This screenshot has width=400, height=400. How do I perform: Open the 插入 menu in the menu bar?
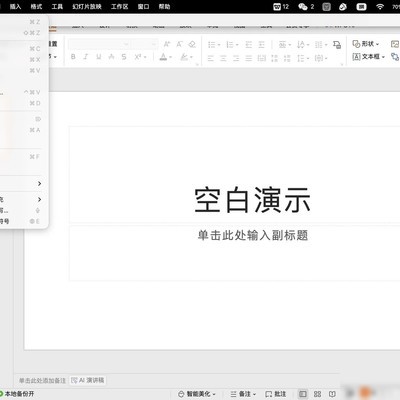click(15, 6)
